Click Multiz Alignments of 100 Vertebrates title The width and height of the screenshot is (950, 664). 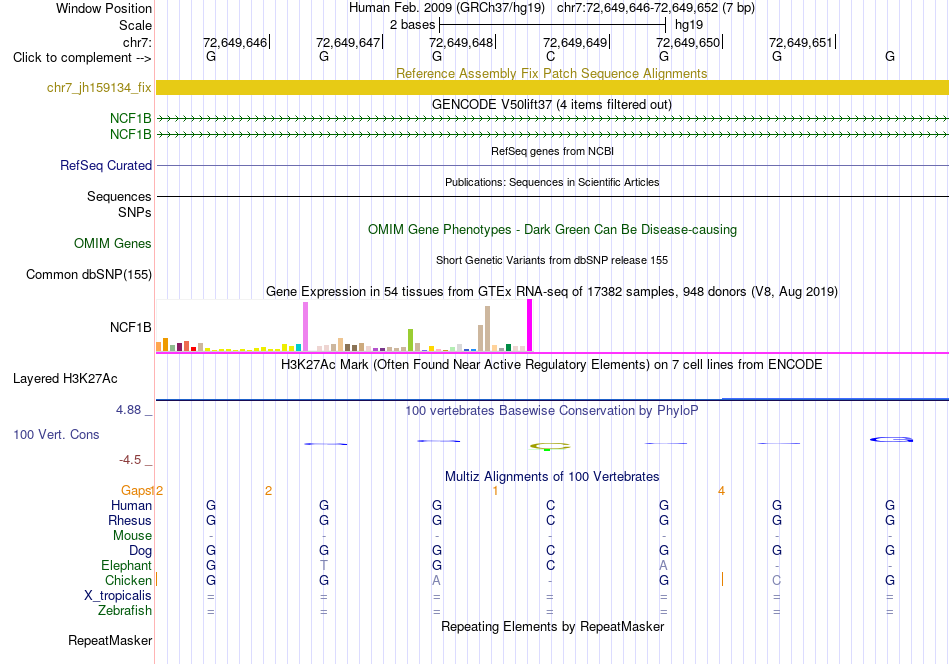[x=552, y=476]
